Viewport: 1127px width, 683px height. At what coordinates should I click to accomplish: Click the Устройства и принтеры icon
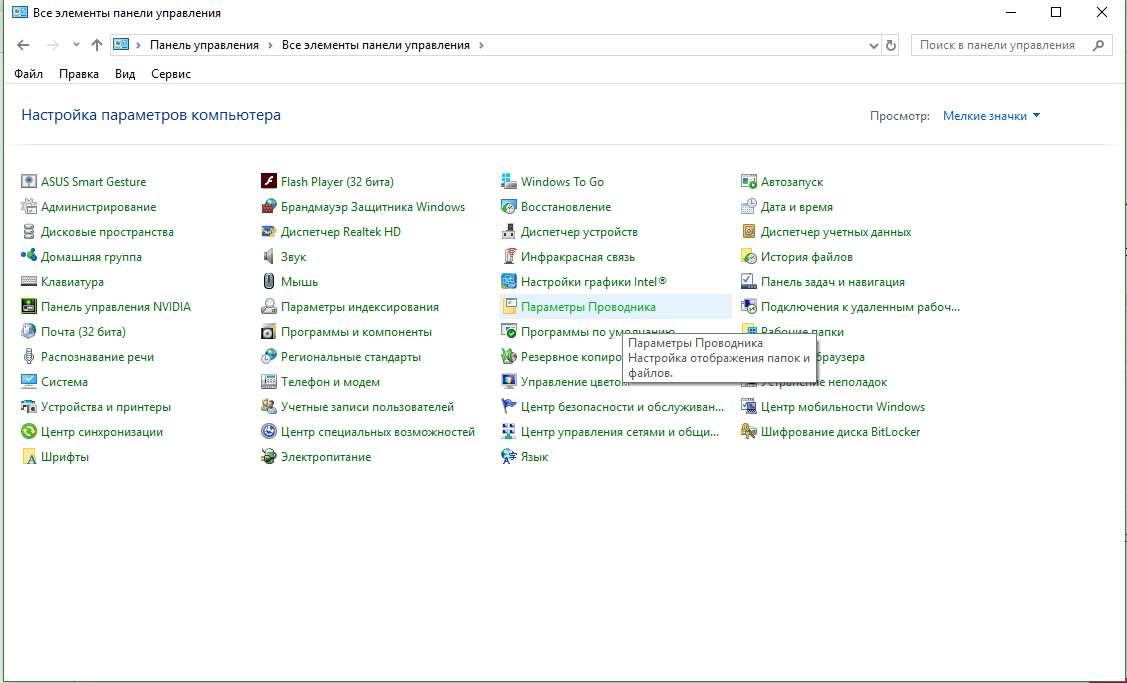point(29,407)
